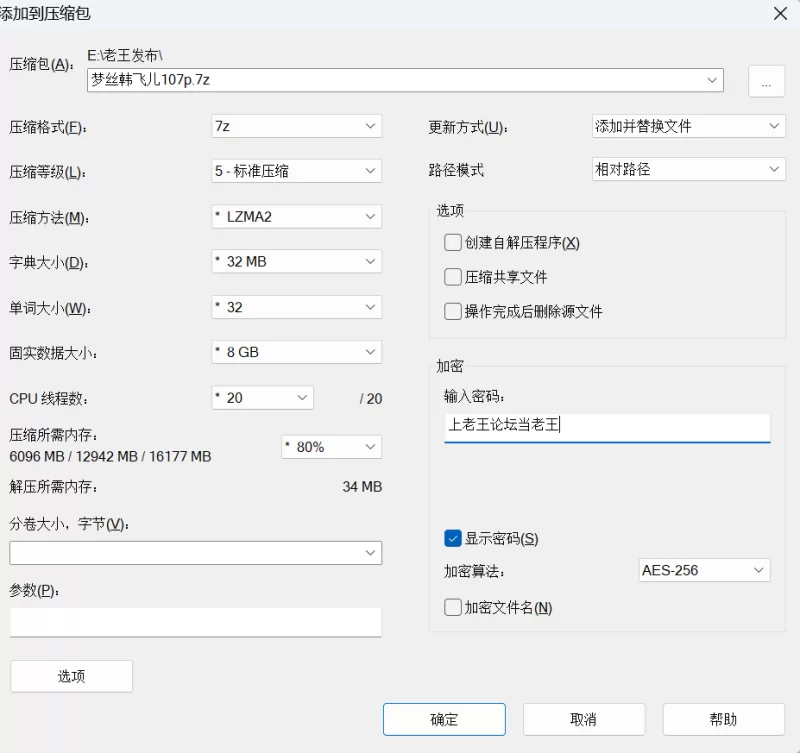Expand the compression level dropdown
This screenshot has width=800, height=753.
(296, 171)
